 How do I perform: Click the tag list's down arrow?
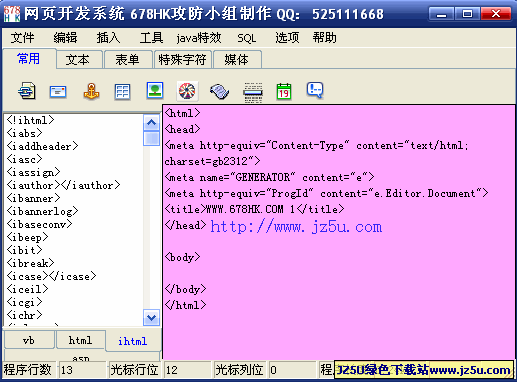pos(151,318)
